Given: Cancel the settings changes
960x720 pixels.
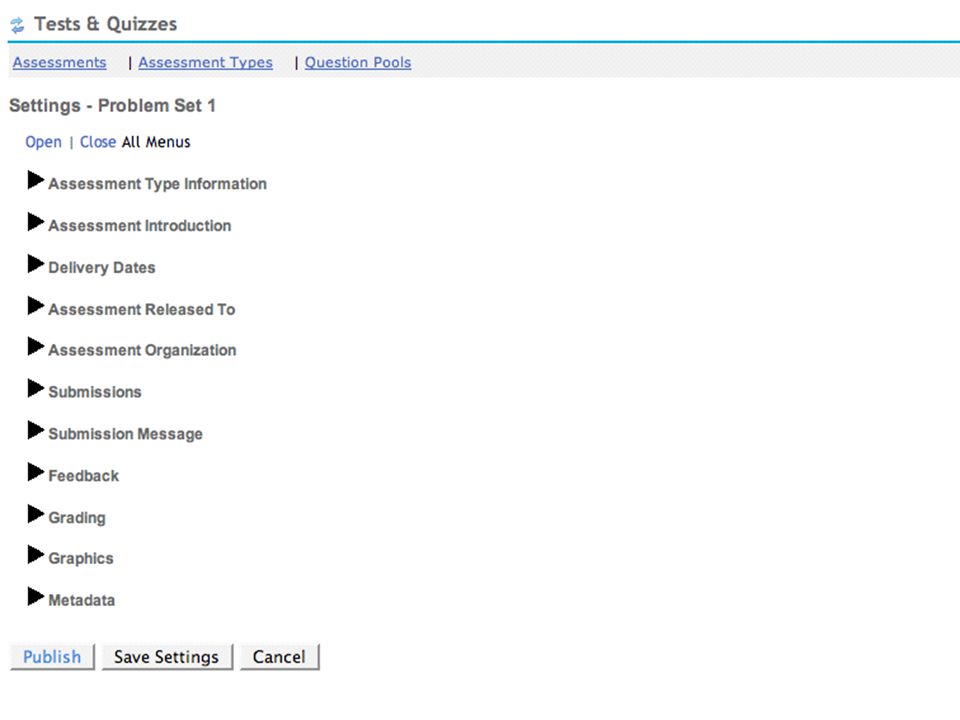Looking at the screenshot, I should [279, 657].
